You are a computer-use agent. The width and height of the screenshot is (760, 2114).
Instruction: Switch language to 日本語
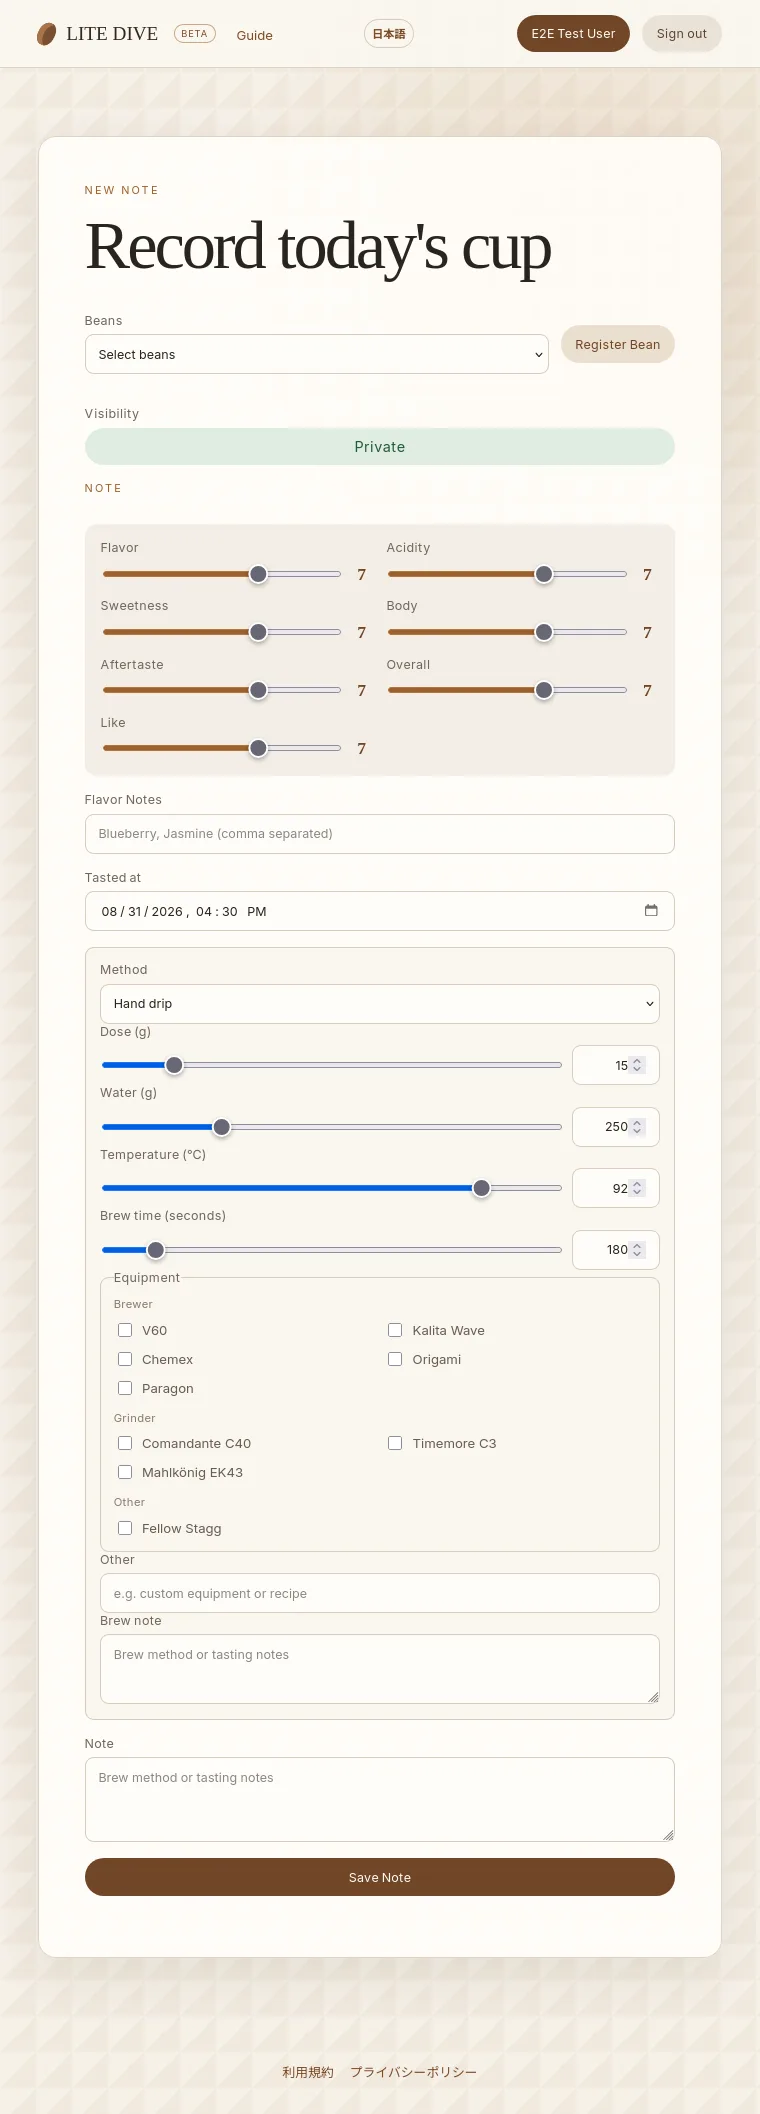pos(389,34)
